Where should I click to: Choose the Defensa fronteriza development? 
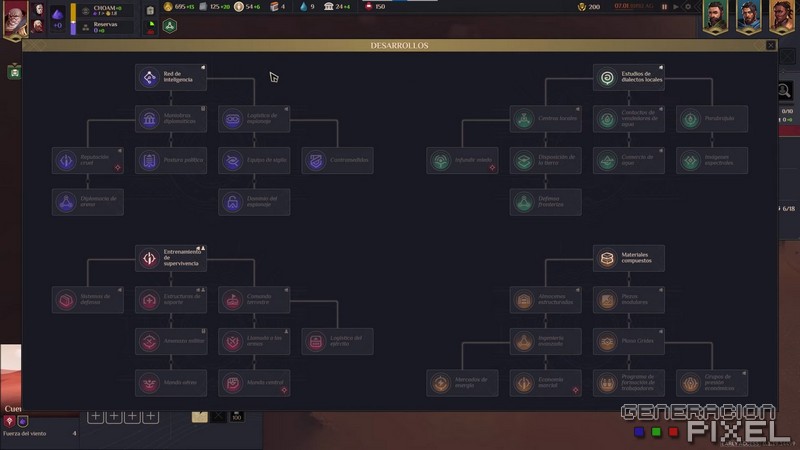pos(545,202)
